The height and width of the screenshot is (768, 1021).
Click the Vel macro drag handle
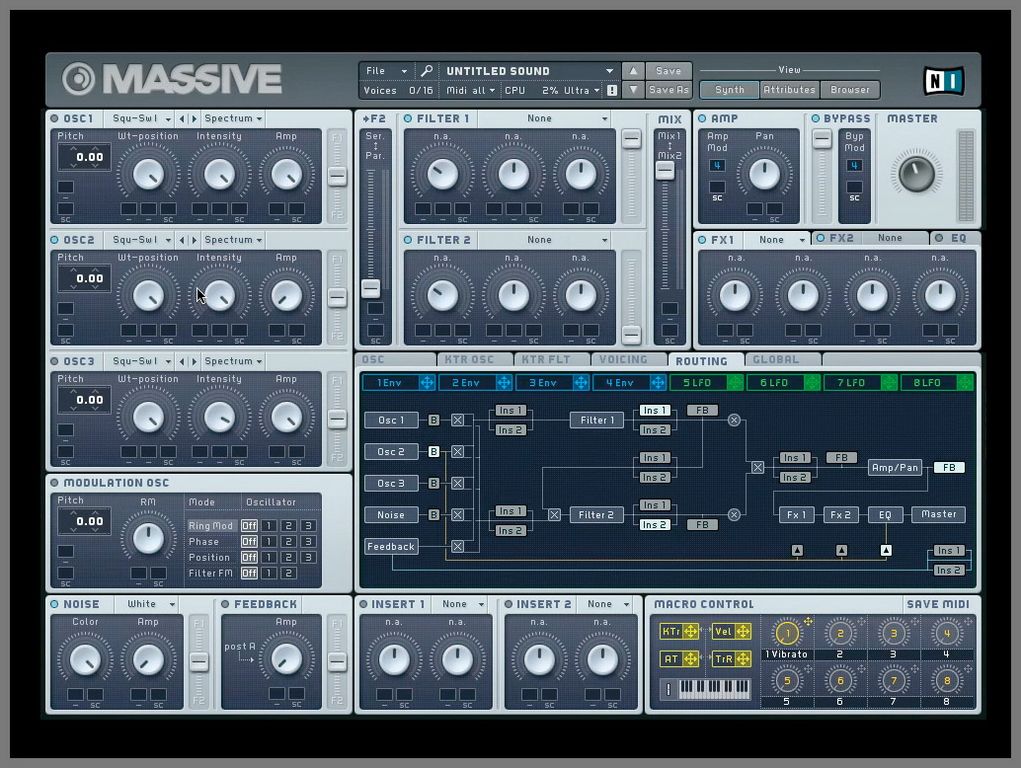[x=743, y=631]
